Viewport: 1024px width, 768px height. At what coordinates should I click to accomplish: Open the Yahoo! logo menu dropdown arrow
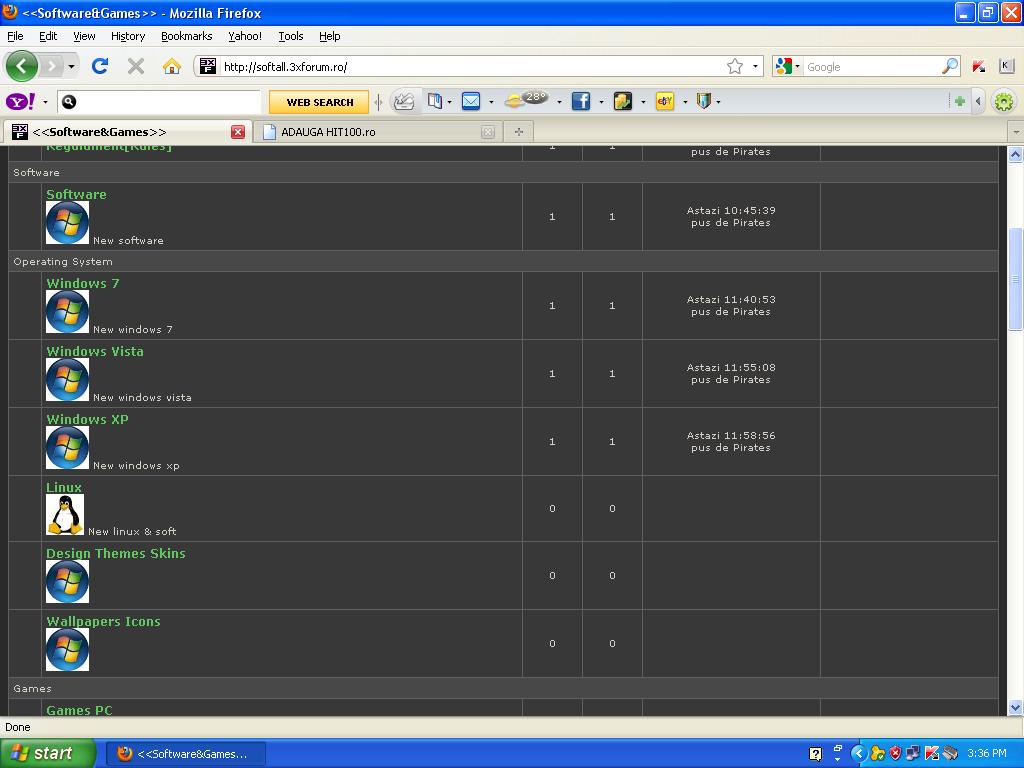pos(45,102)
